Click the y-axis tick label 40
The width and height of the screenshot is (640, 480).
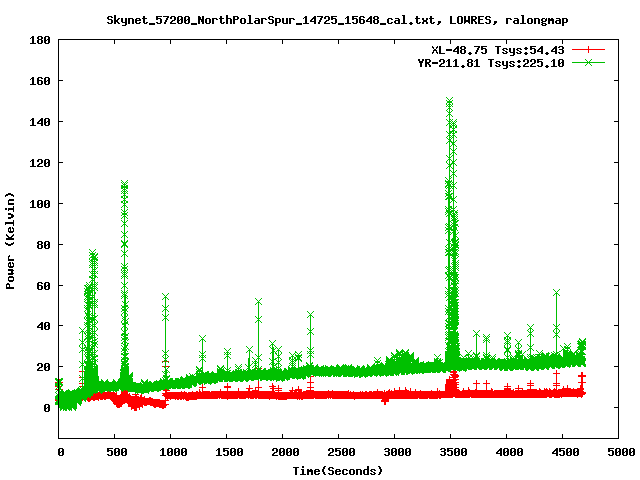[43, 326]
